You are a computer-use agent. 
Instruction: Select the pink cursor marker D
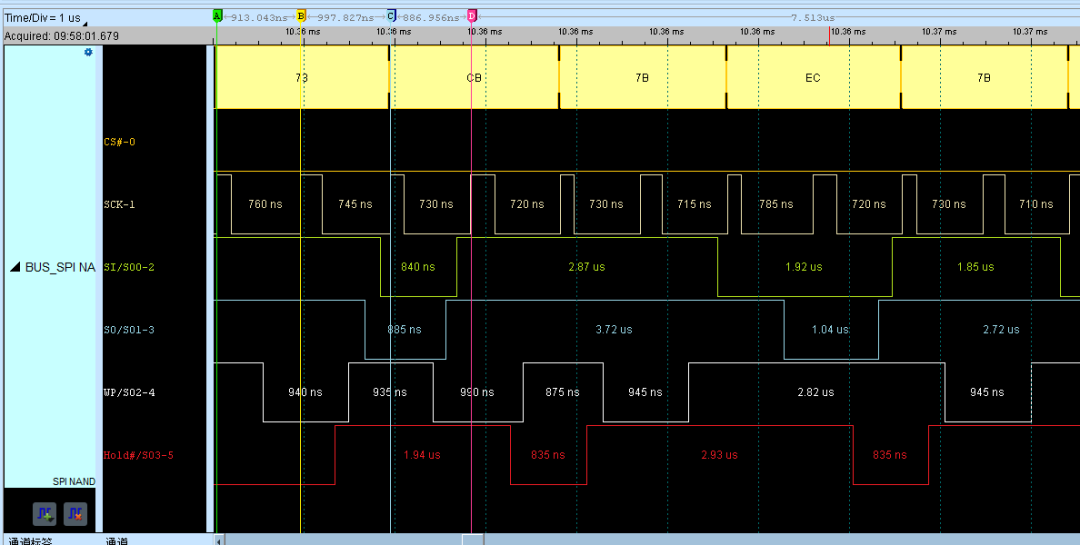pos(472,15)
